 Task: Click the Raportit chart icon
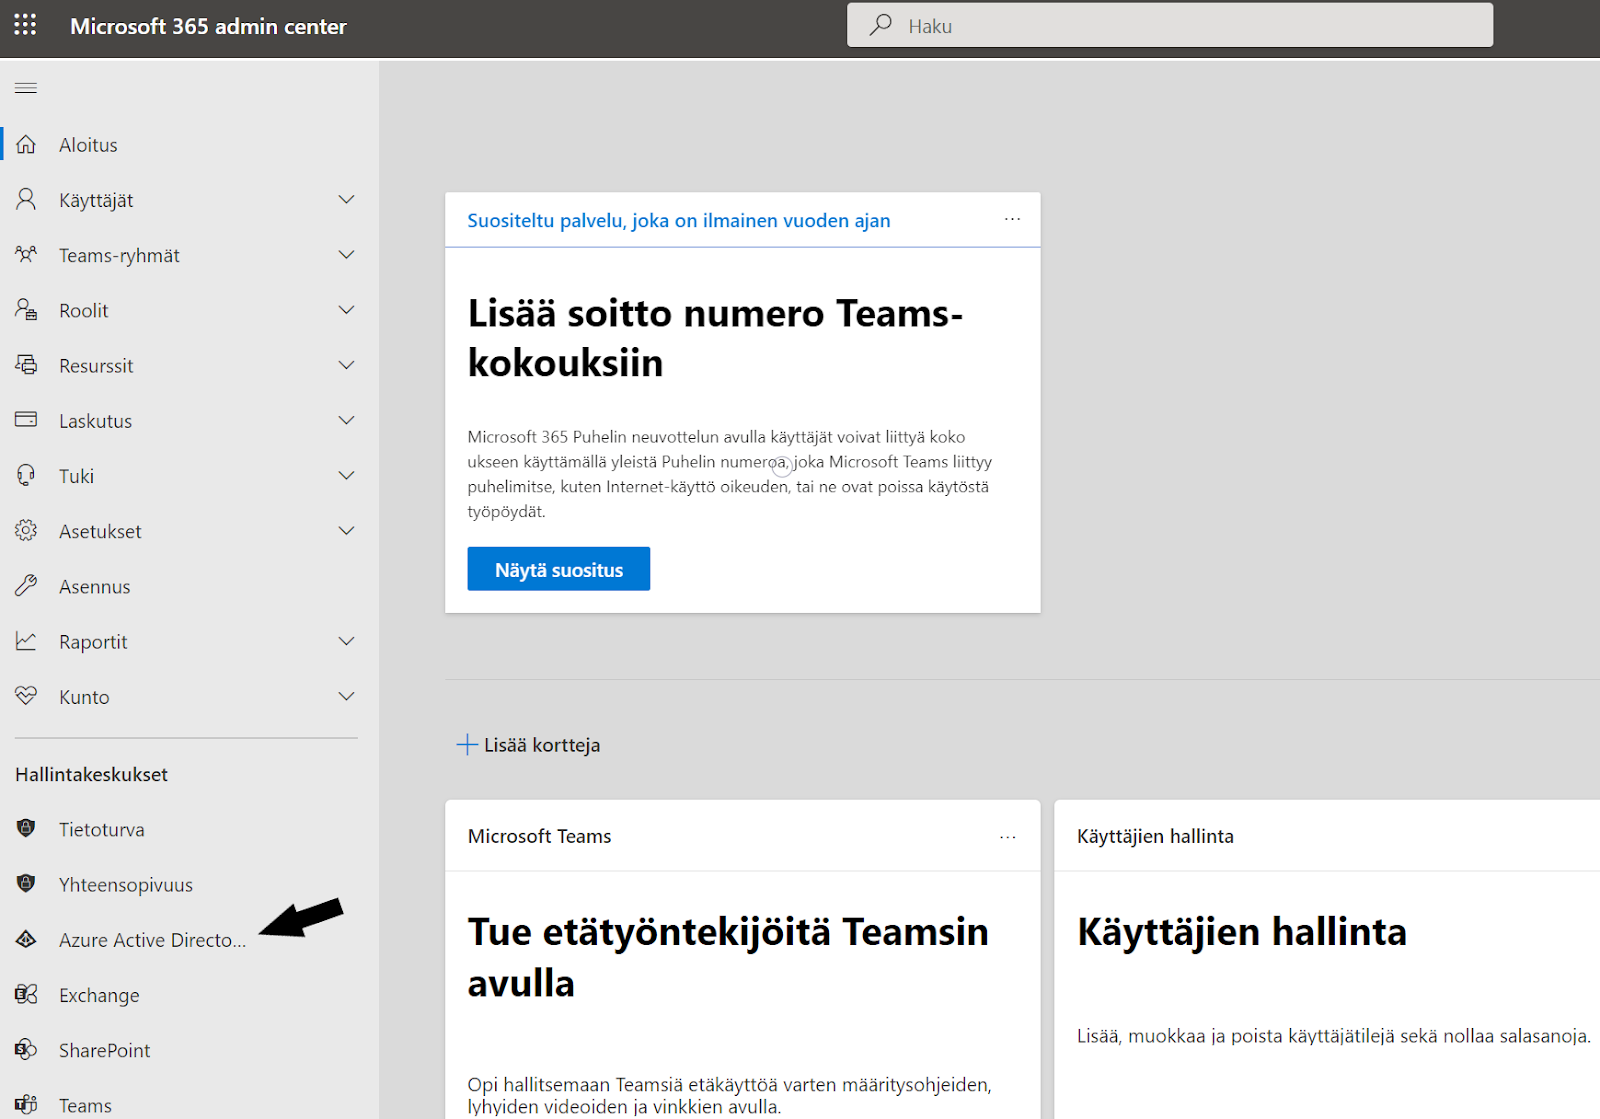coord(26,641)
